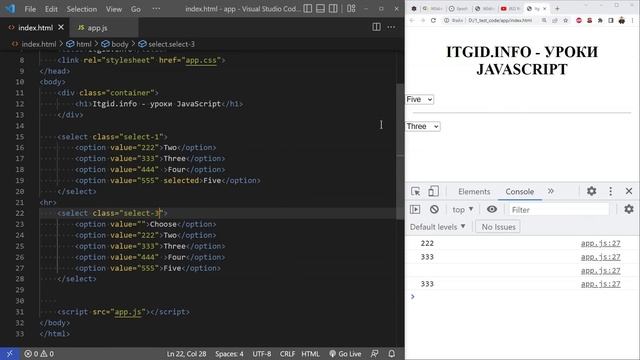Open the Three select dropdown on page
The width and height of the screenshot is (640, 360).
[423, 127]
